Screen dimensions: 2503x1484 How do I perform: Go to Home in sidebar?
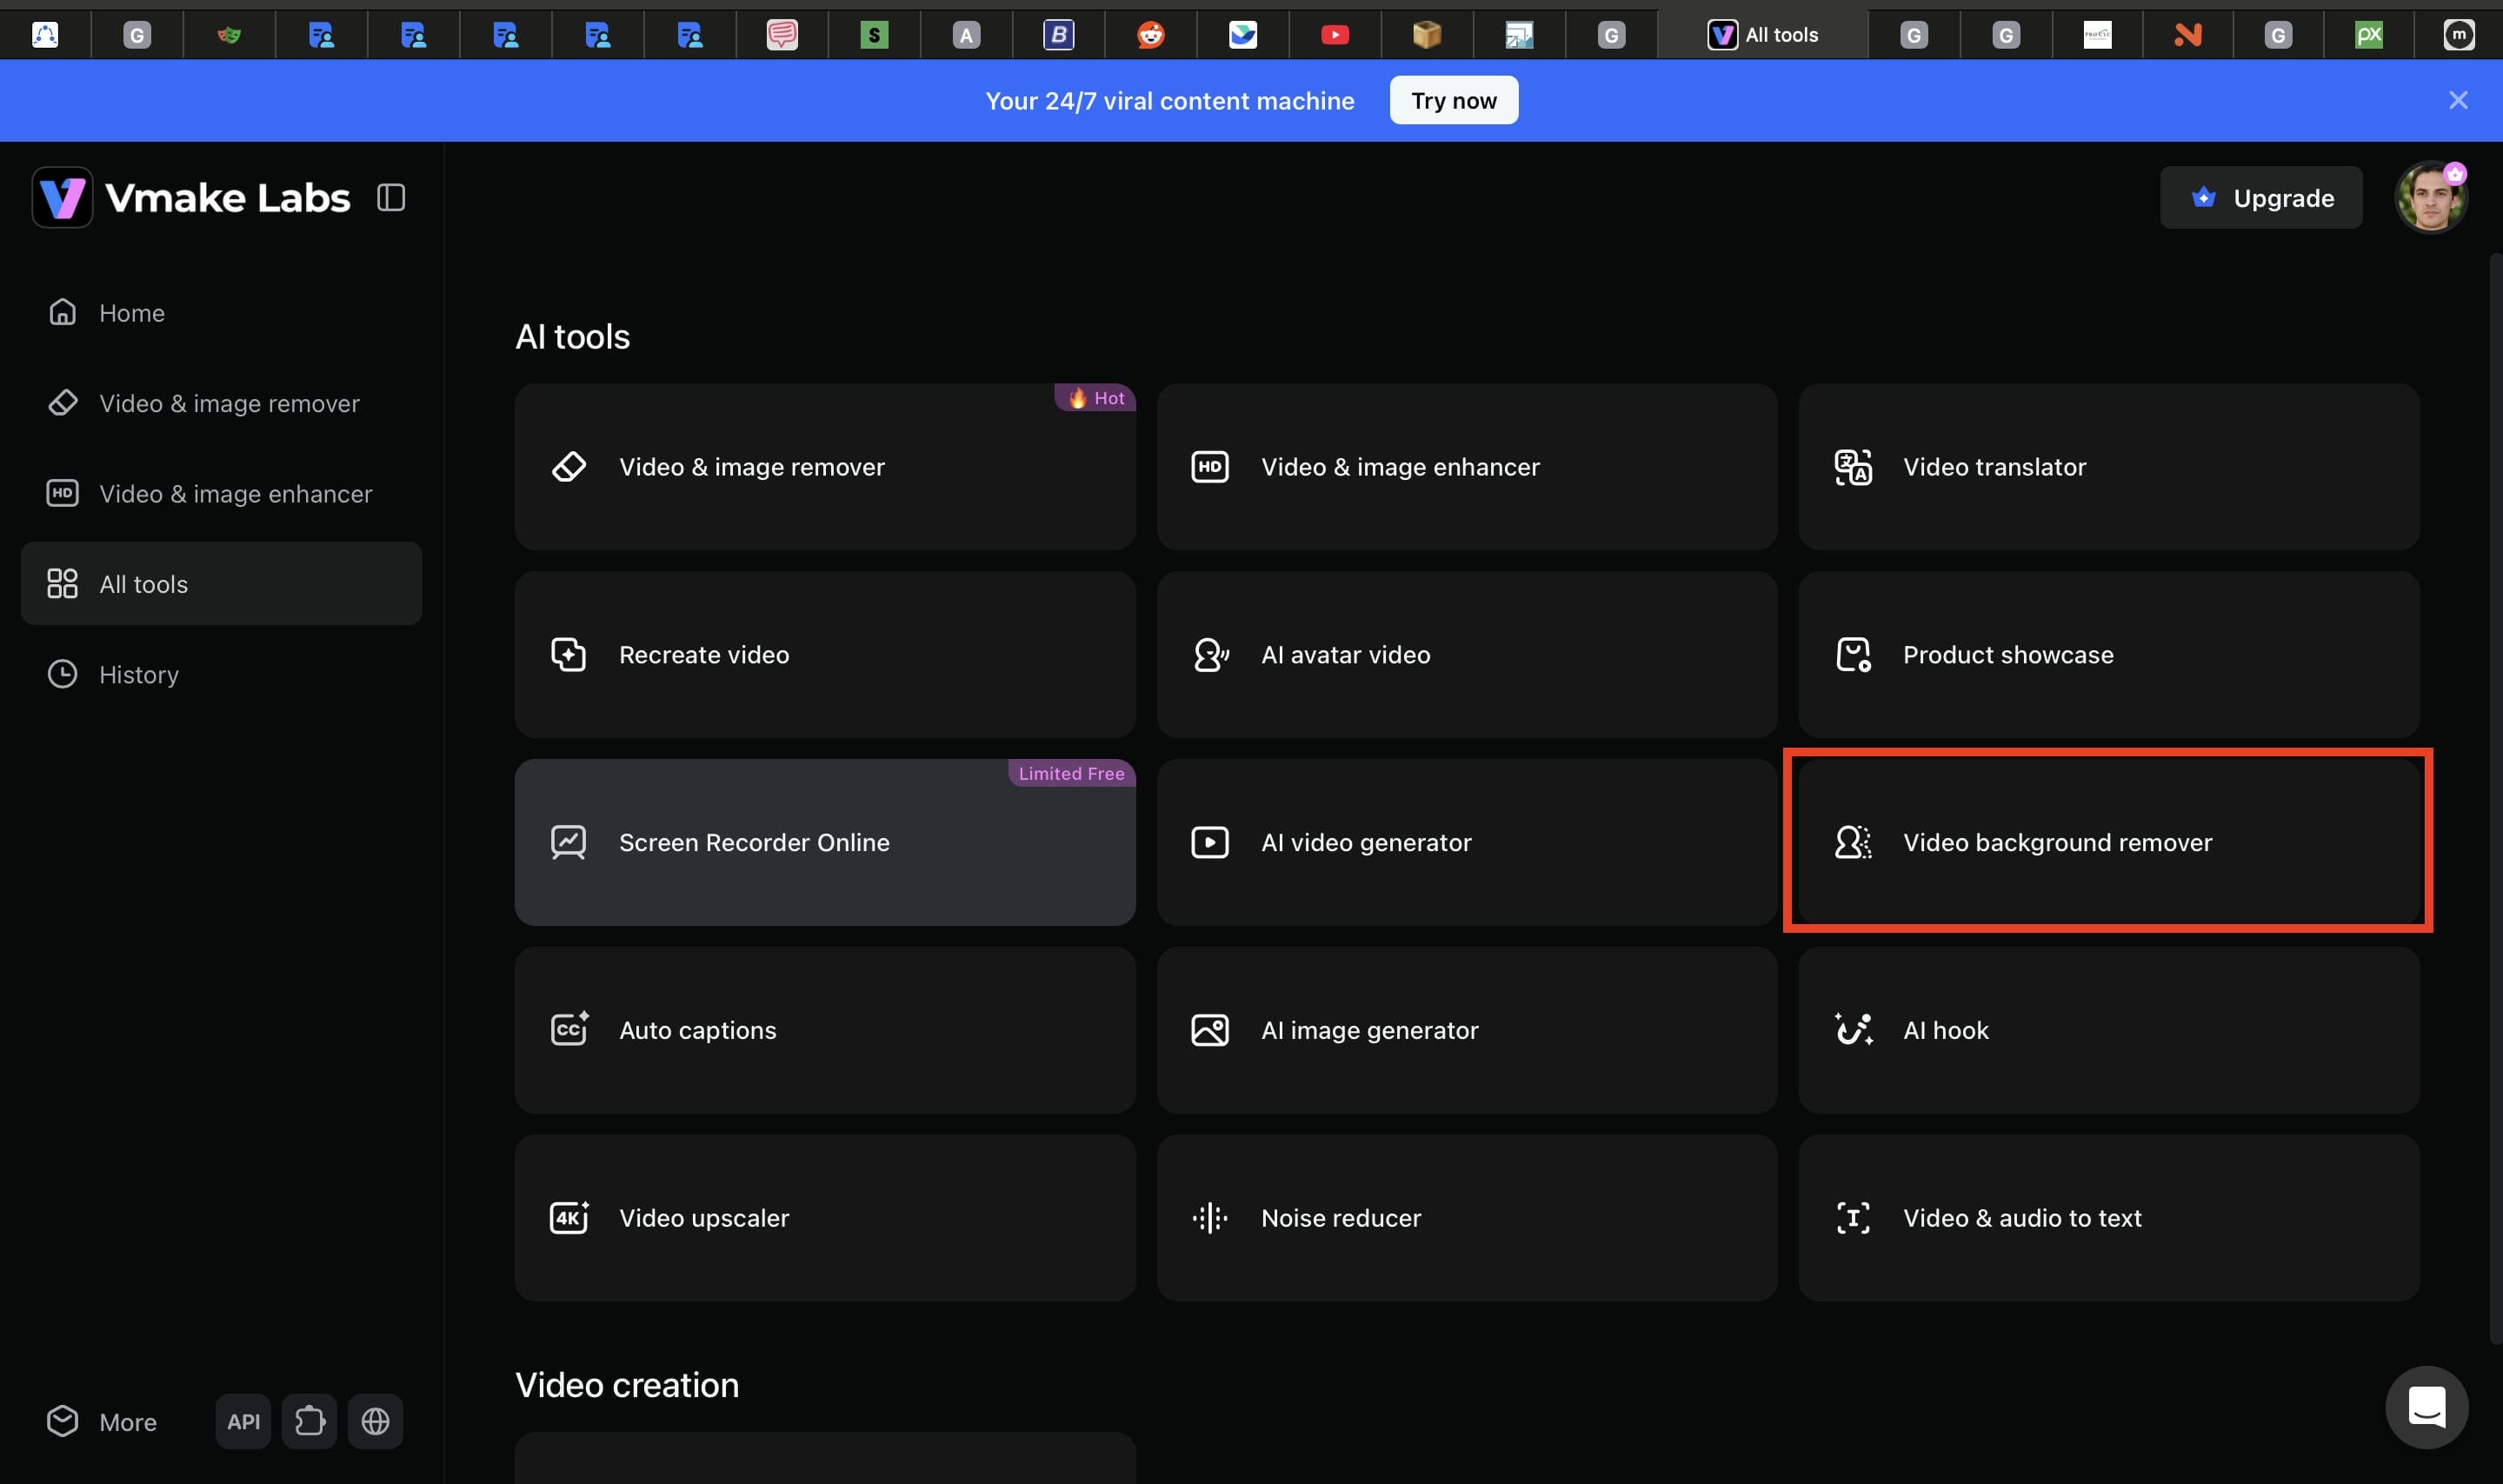point(221,313)
